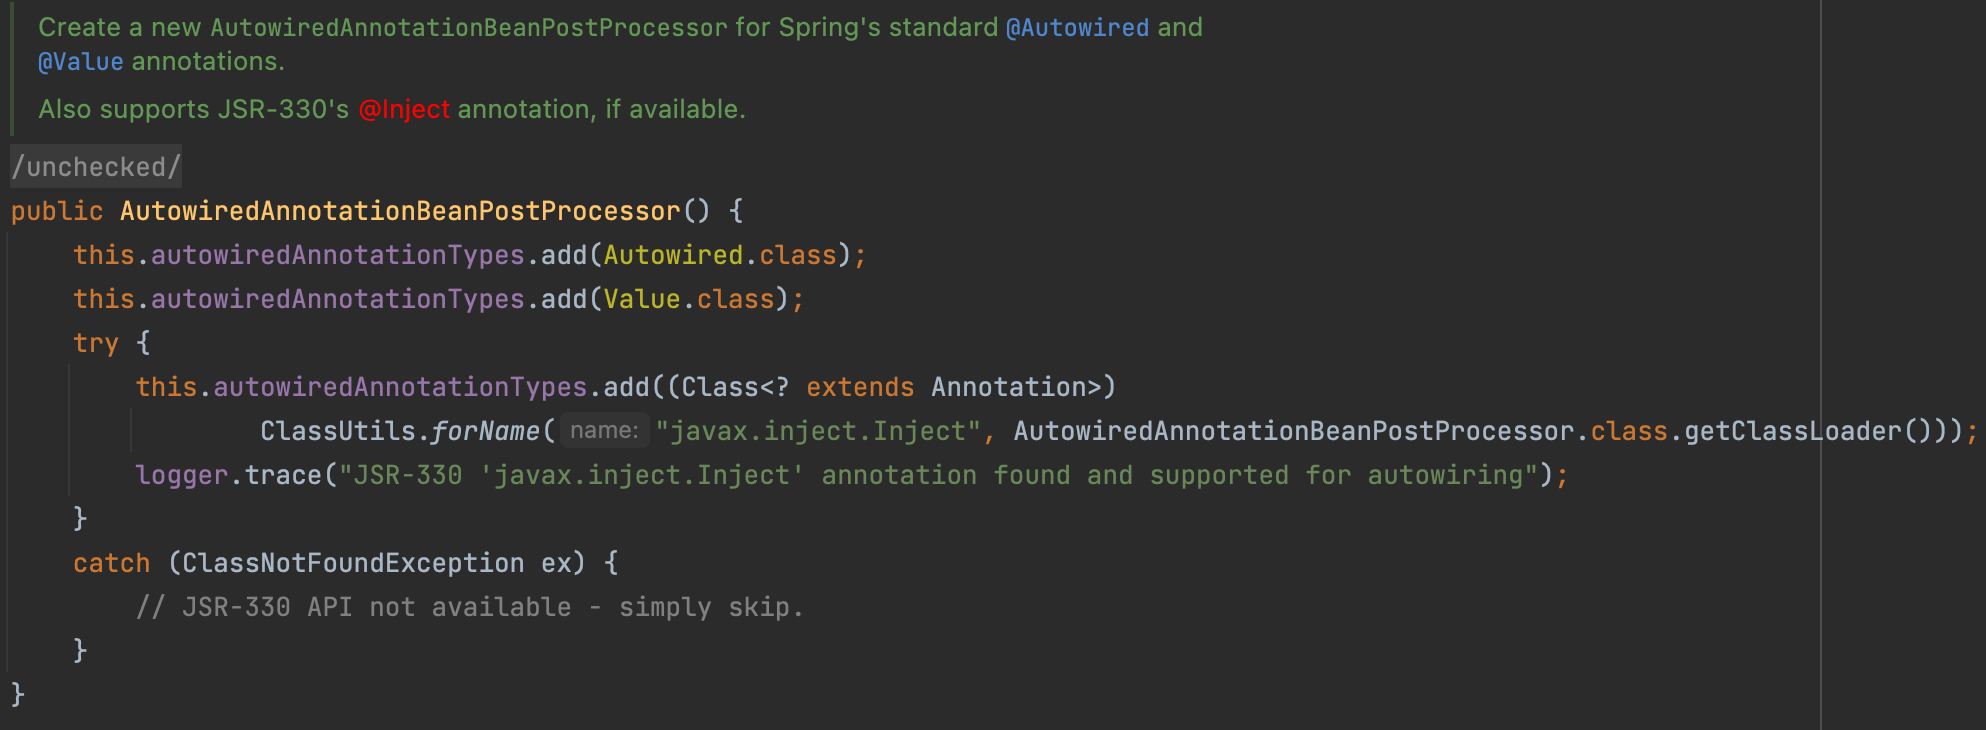1986x730 pixels.
Task: Click the 'catch' keyword
Action: click(x=112, y=563)
